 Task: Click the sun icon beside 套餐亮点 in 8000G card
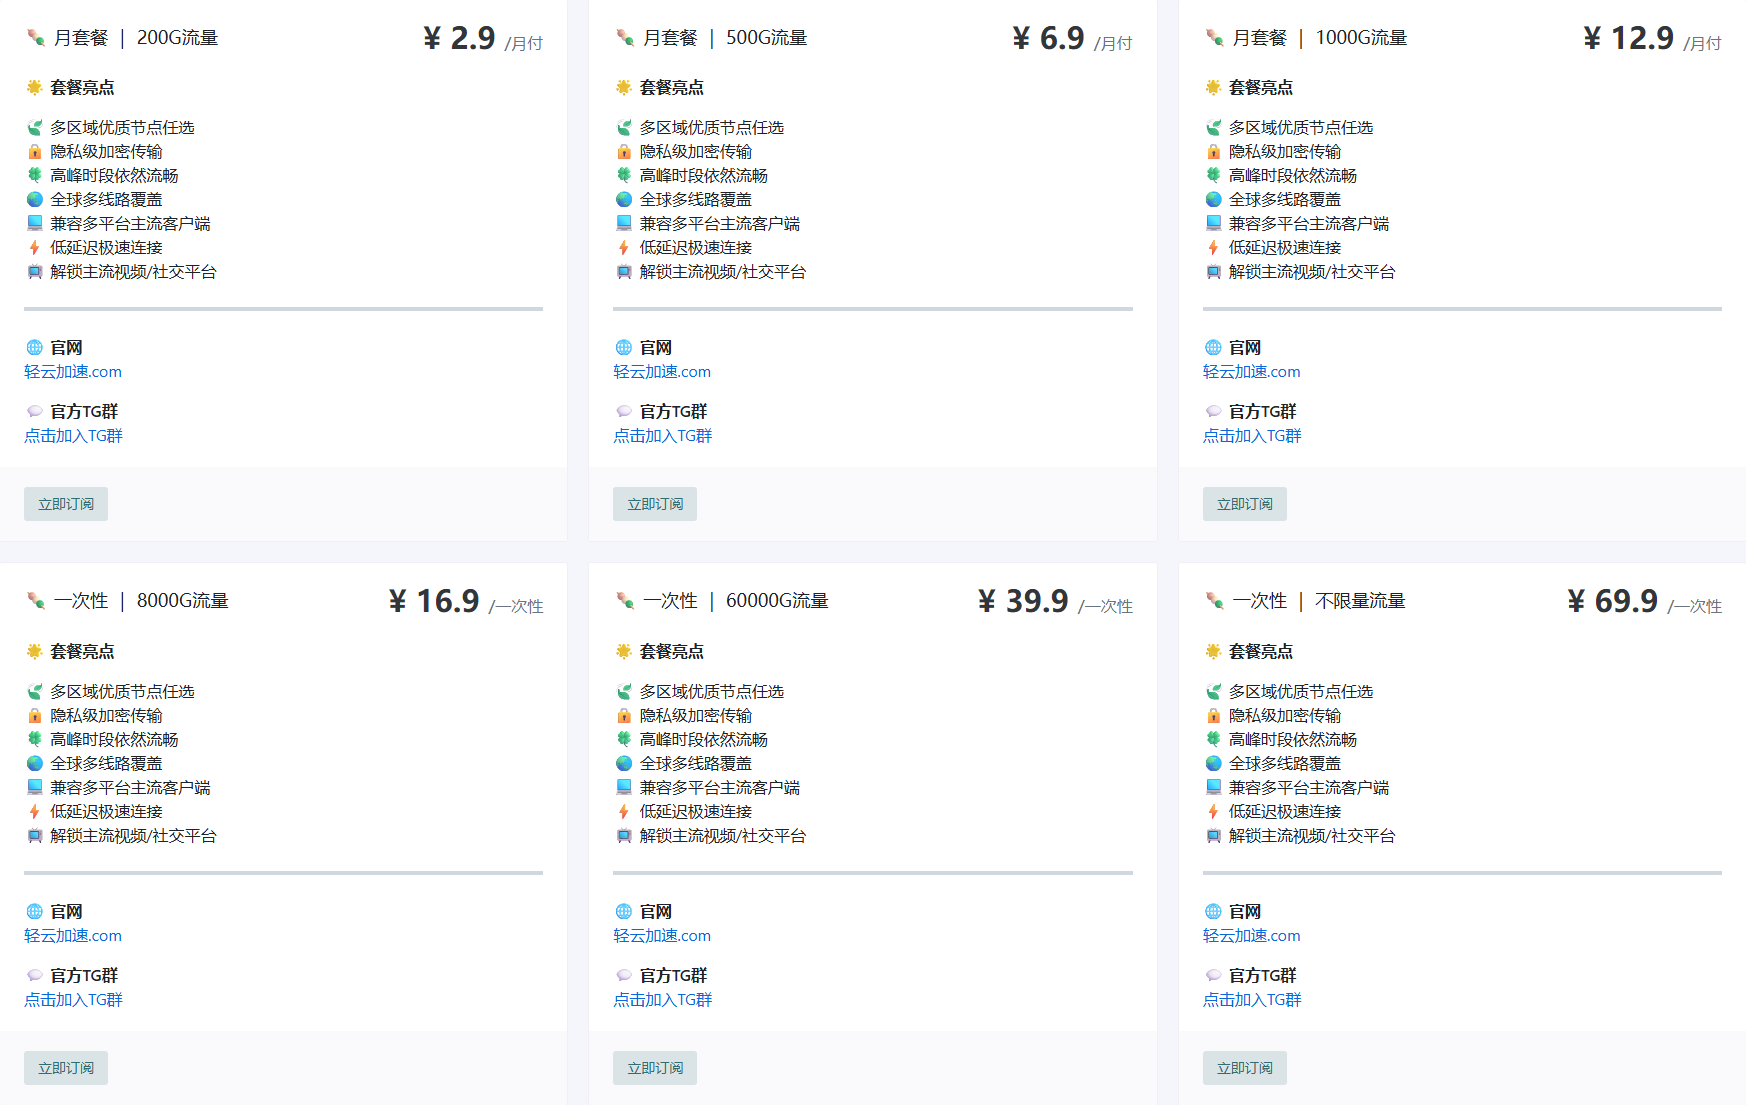pyautogui.click(x=35, y=651)
